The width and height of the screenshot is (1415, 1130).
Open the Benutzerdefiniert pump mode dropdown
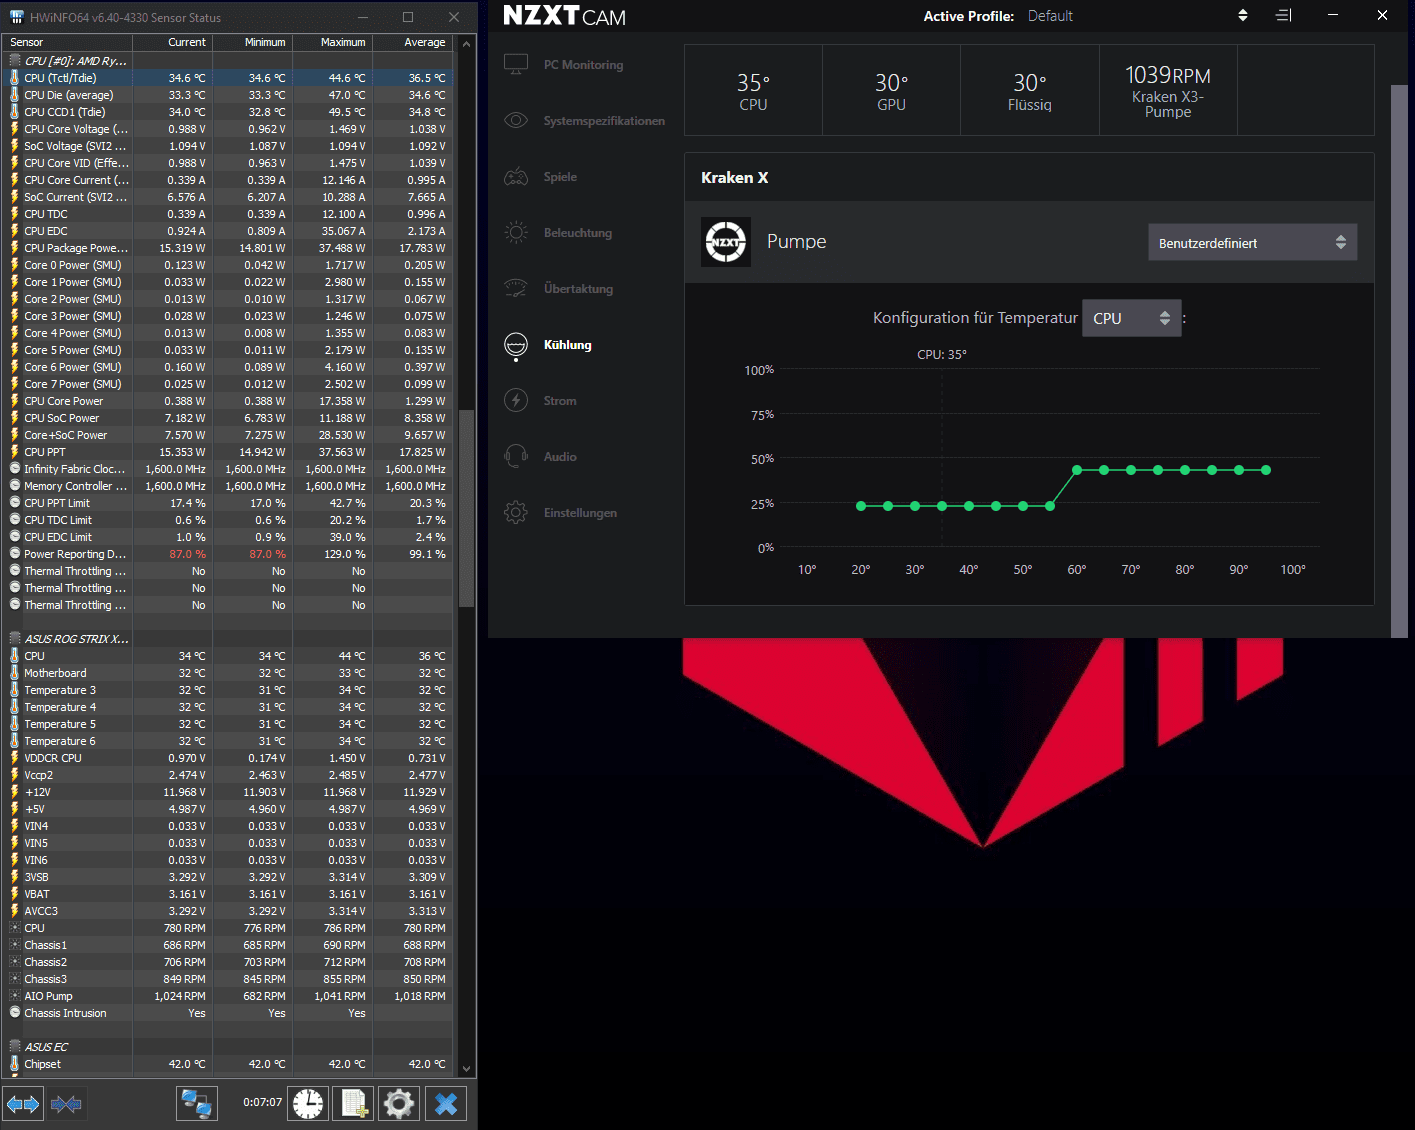coord(1252,243)
